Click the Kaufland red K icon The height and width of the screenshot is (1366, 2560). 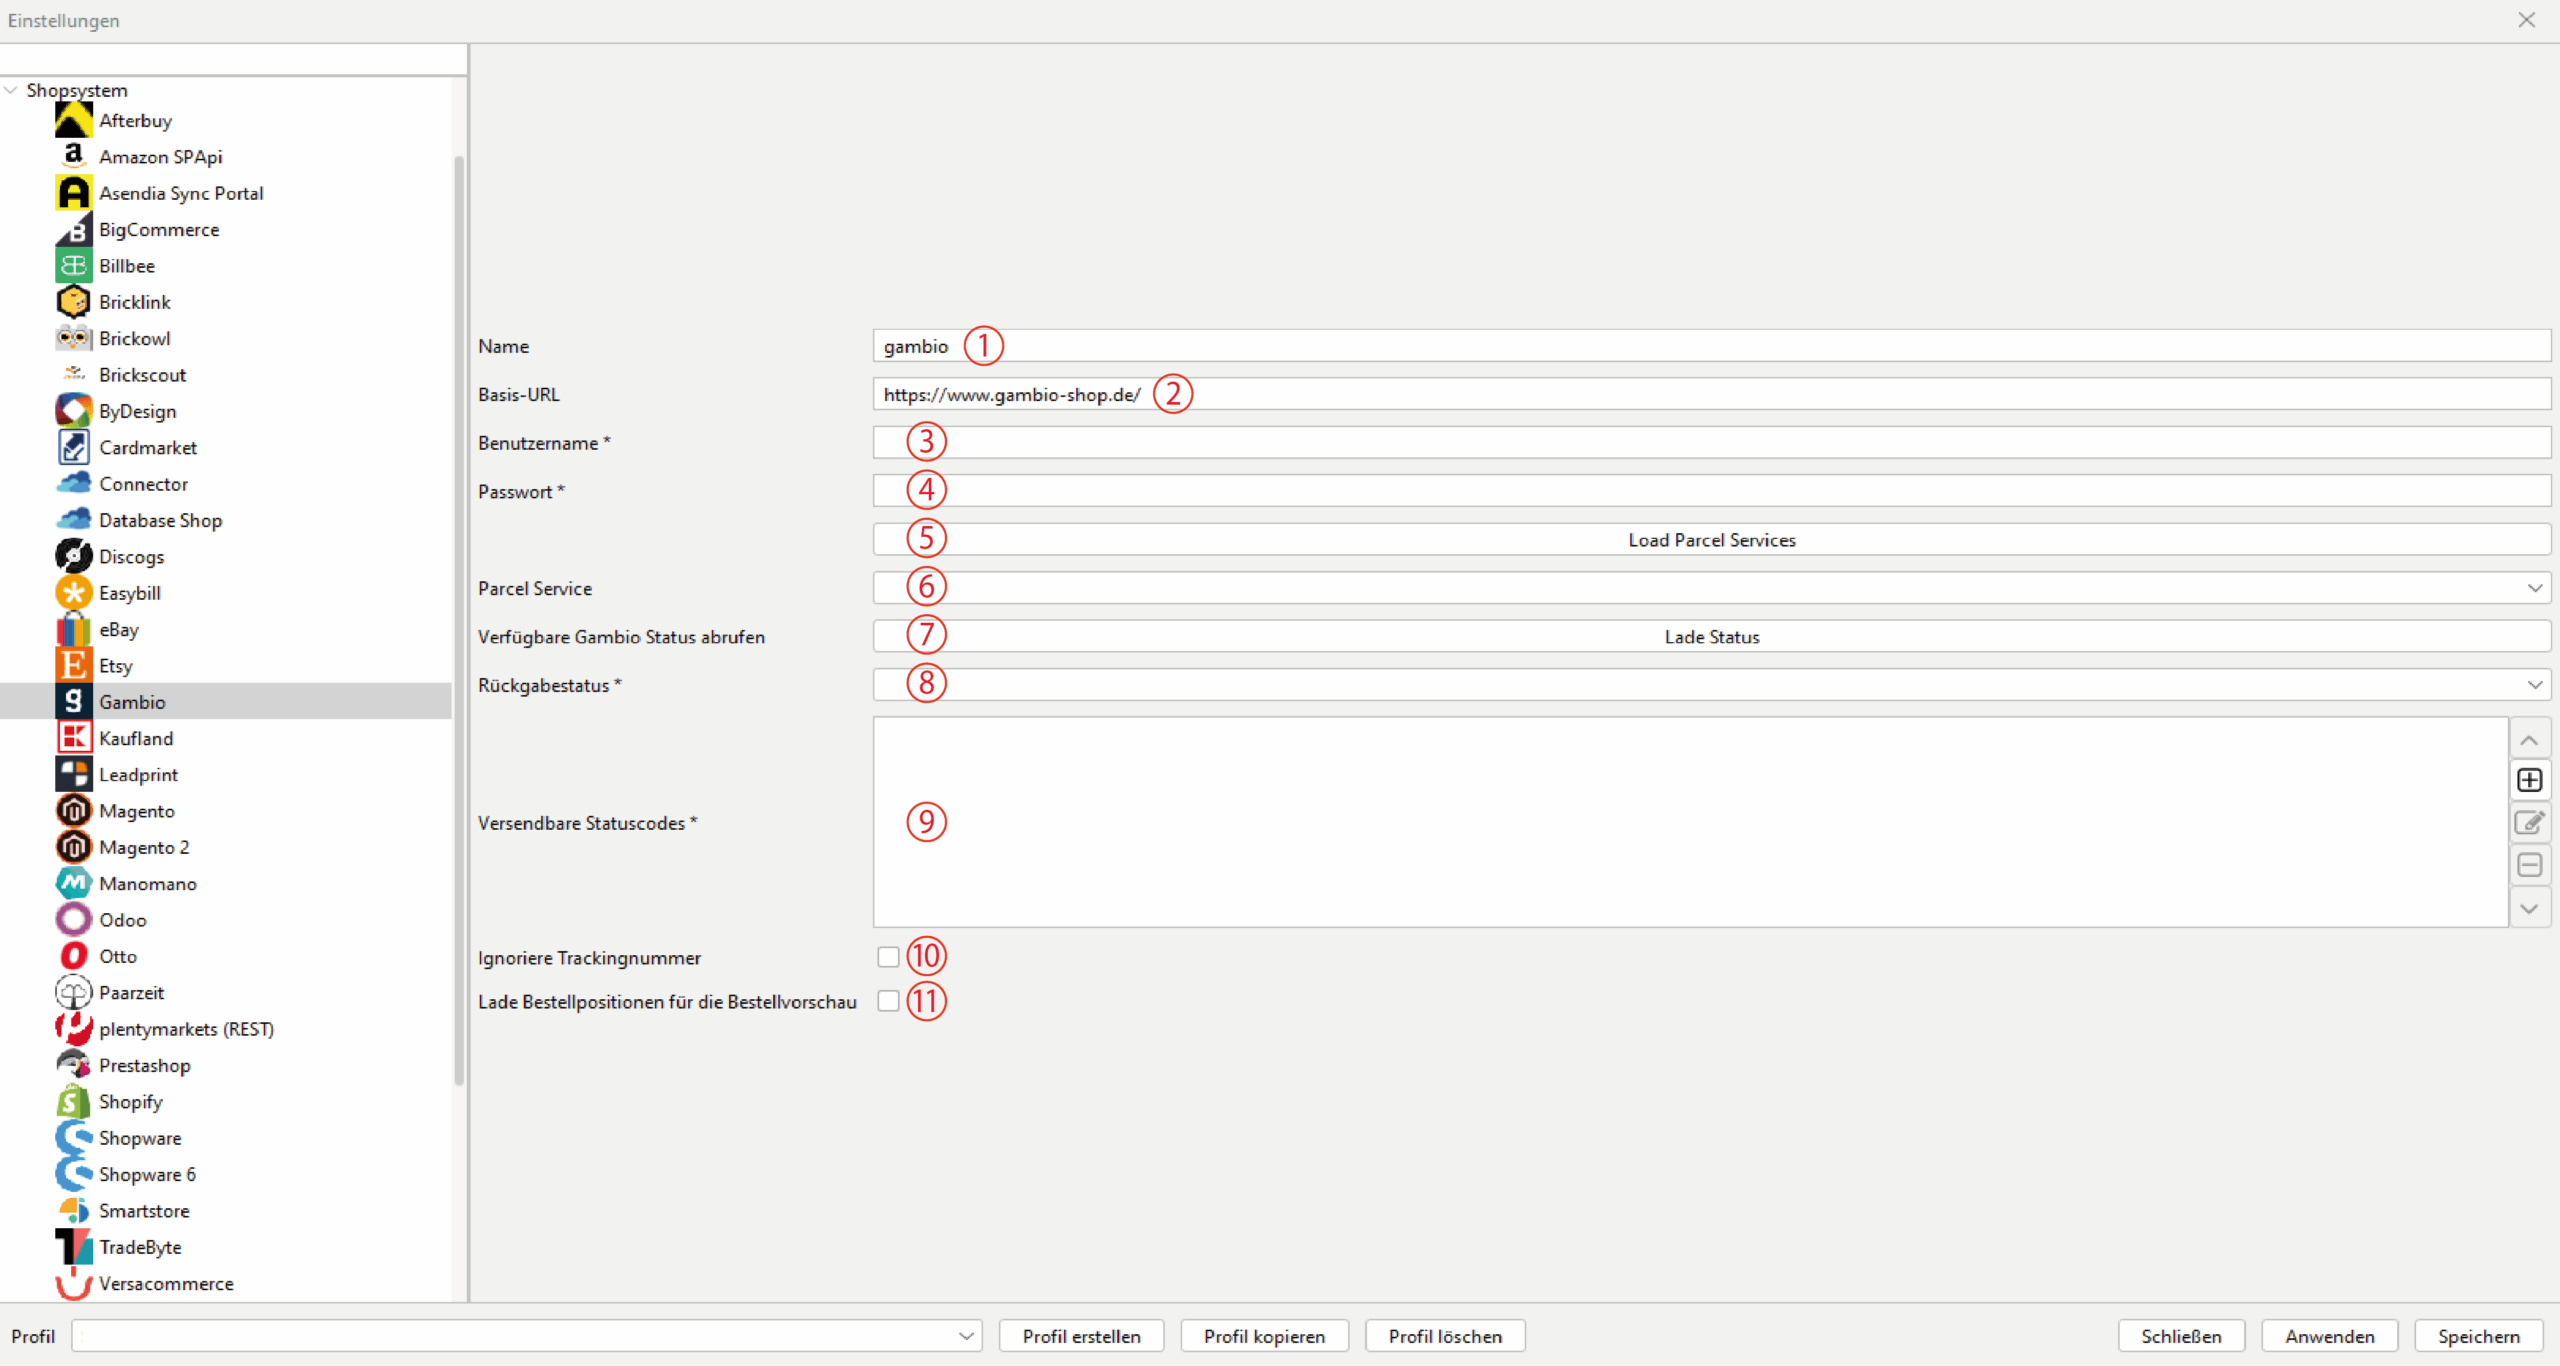pyautogui.click(x=73, y=738)
